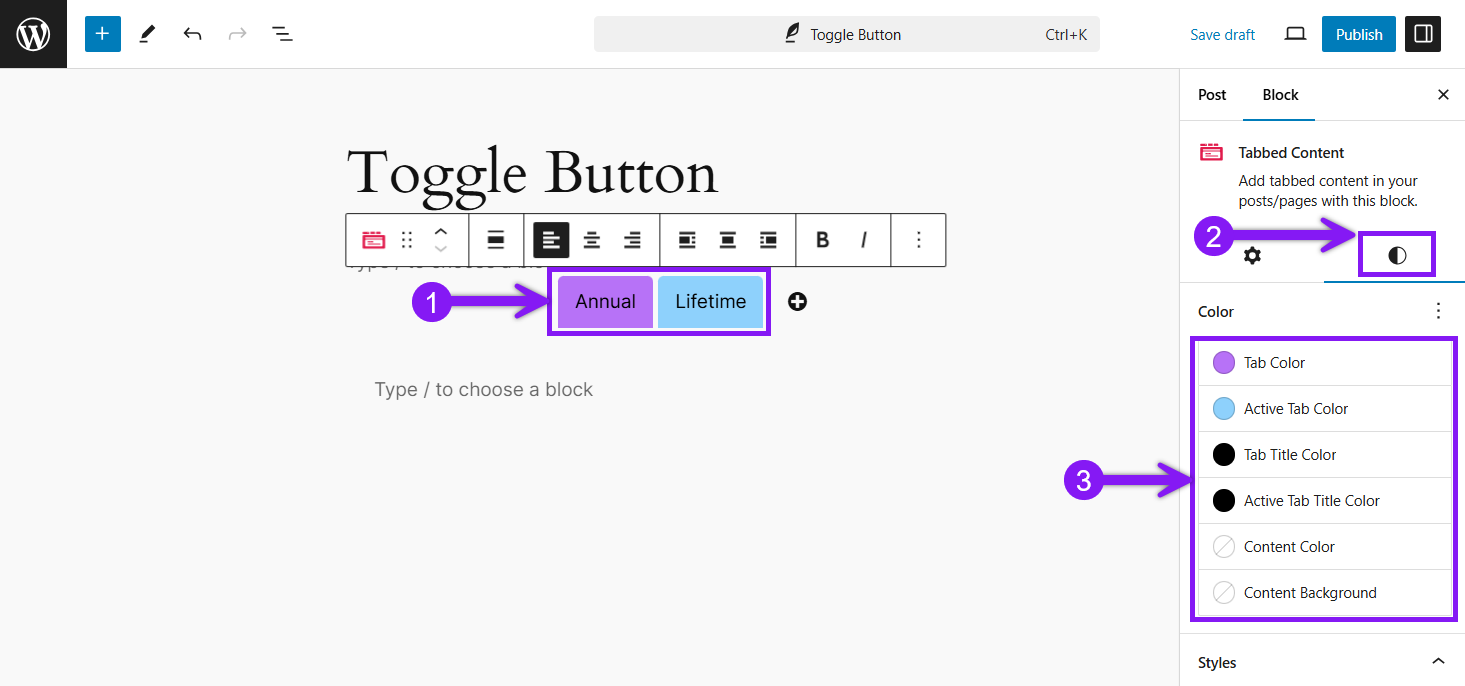1465x686 pixels.
Task: Move the block down with the arrow
Action: point(440,249)
